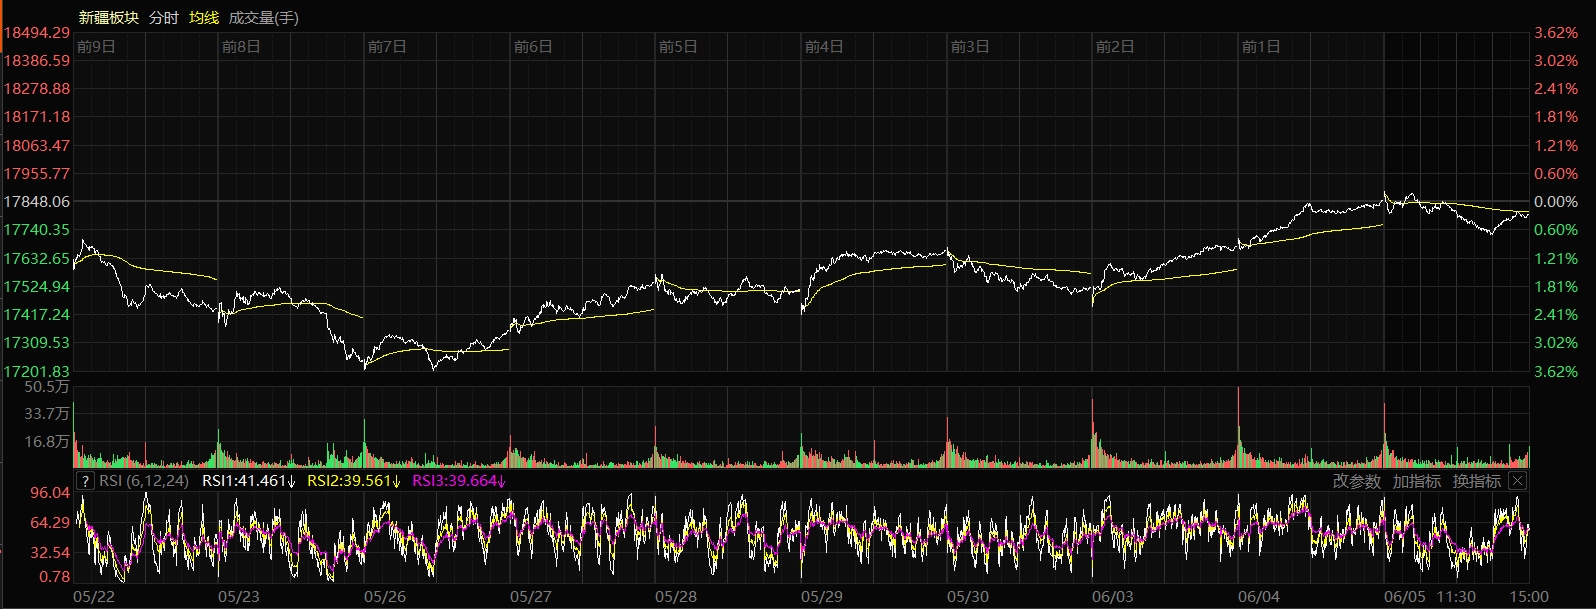The height and width of the screenshot is (609, 1596).
Task: Toggle the 均线 average line label
Action: pos(204,18)
